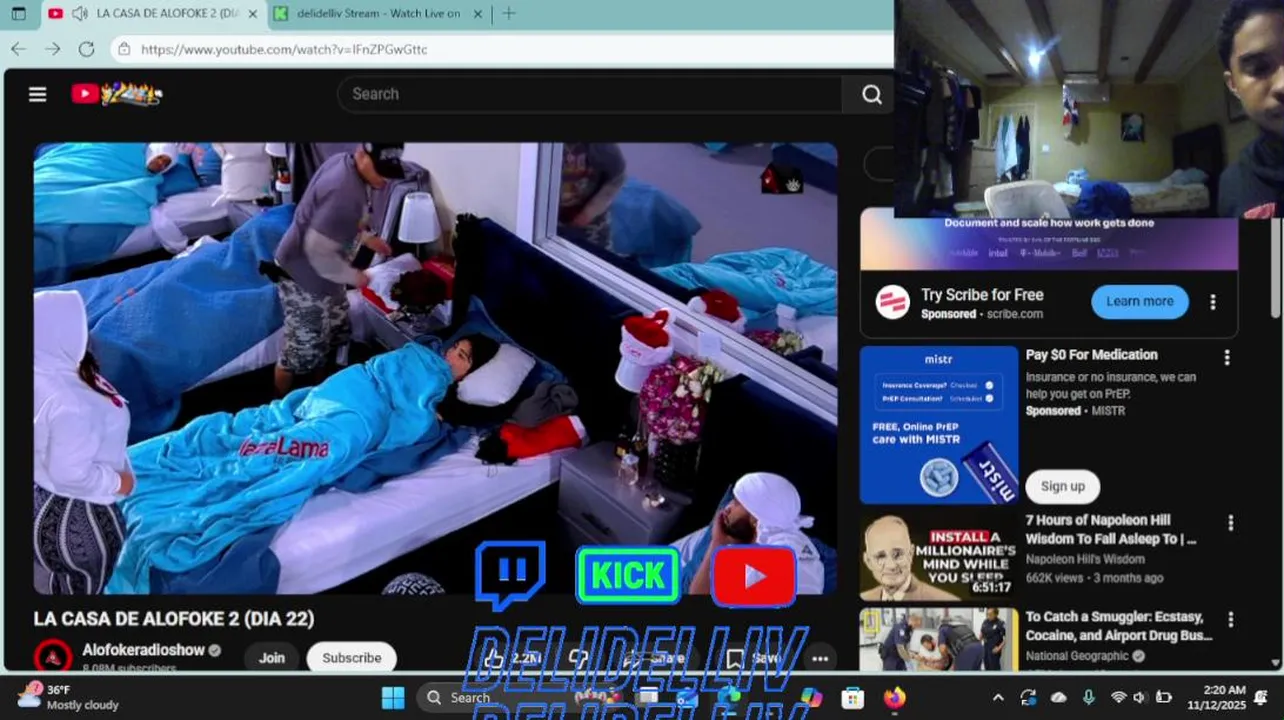Screen dimensions: 1284x720
Task: Open the browser tab actions menu icon
Action: [x=18, y=14]
